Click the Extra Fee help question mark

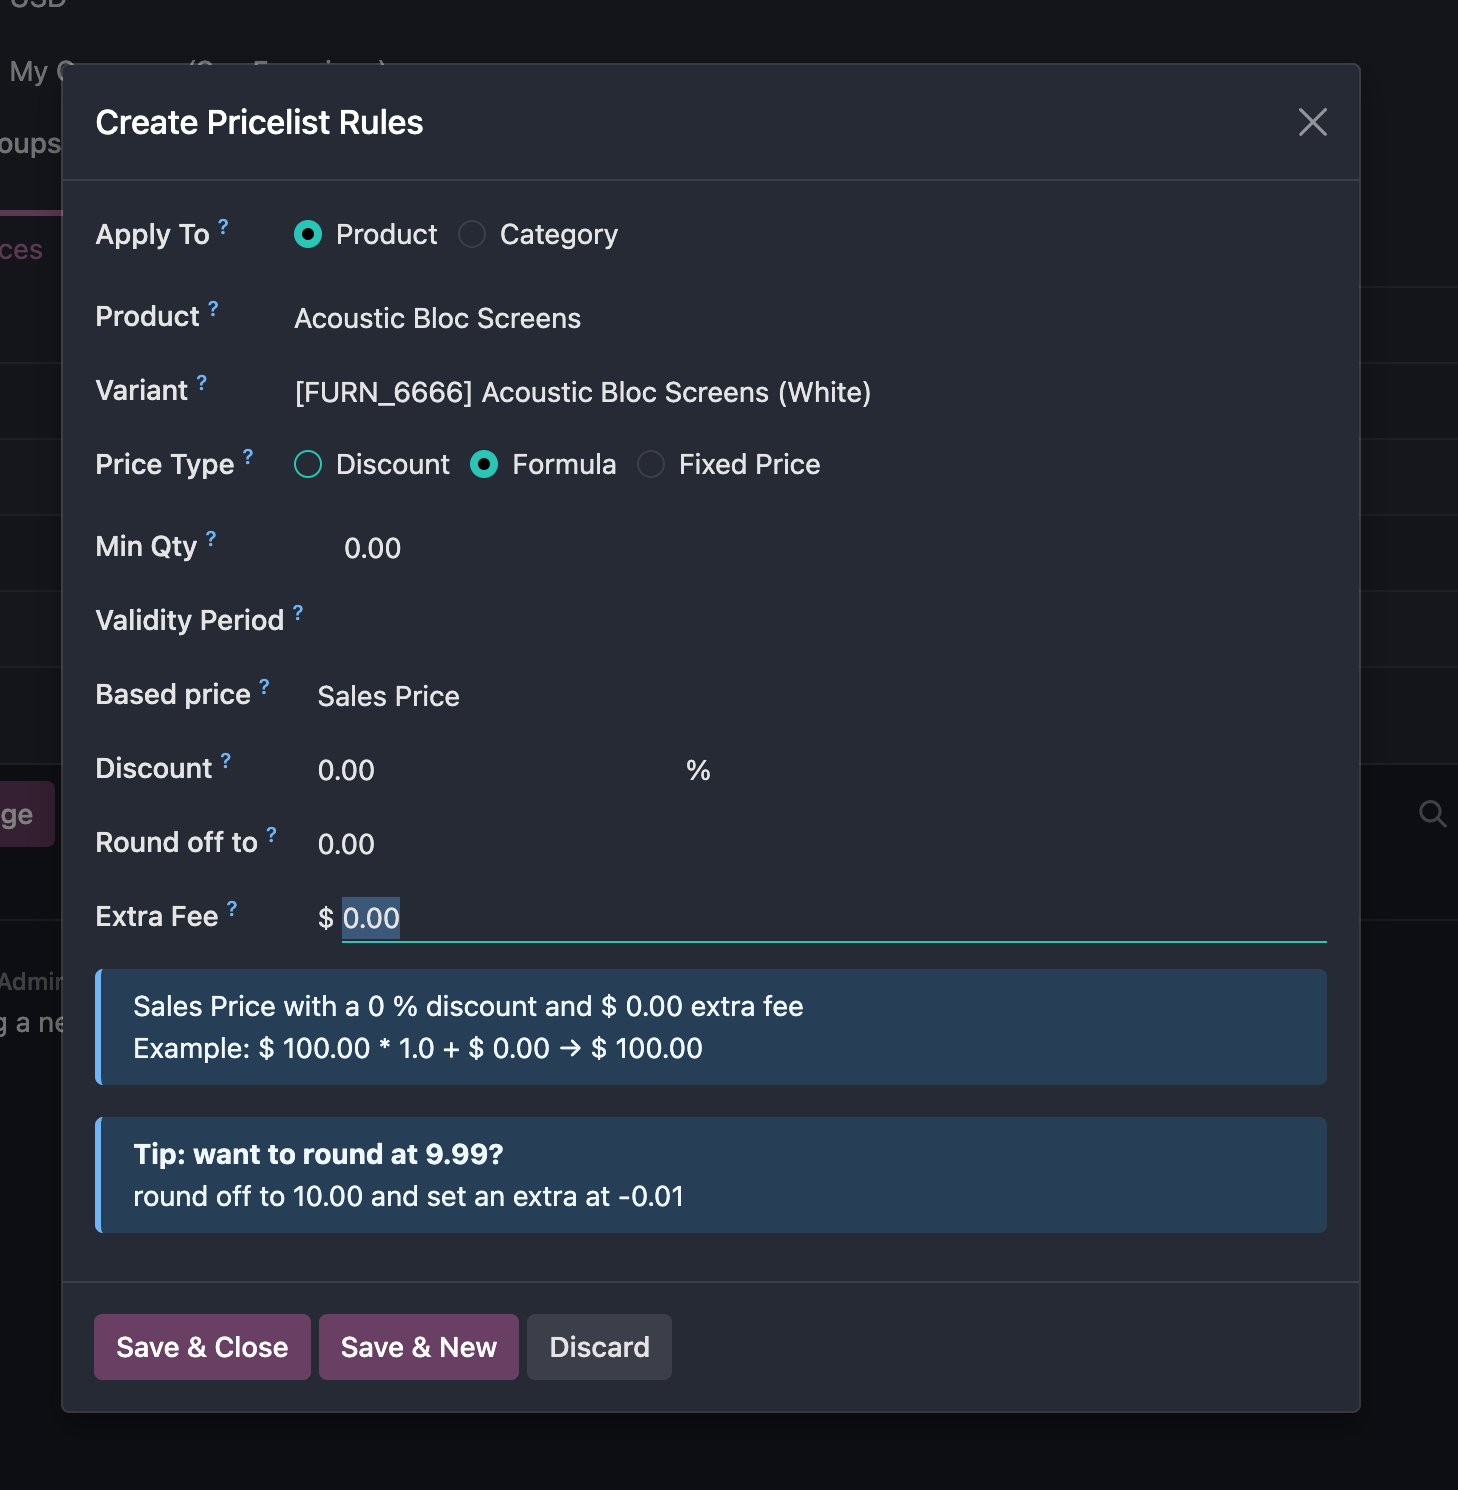[x=232, y=908]
